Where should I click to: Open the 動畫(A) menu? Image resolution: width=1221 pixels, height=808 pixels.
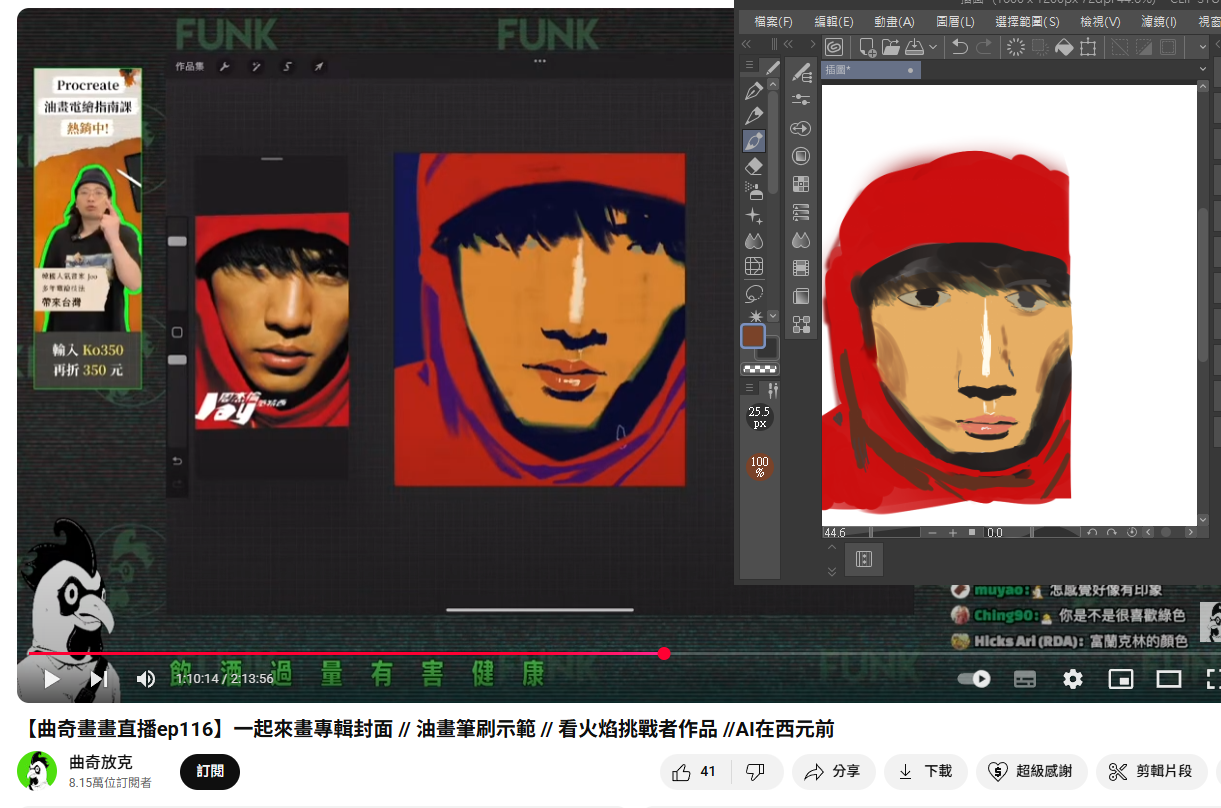coord(894,21)
